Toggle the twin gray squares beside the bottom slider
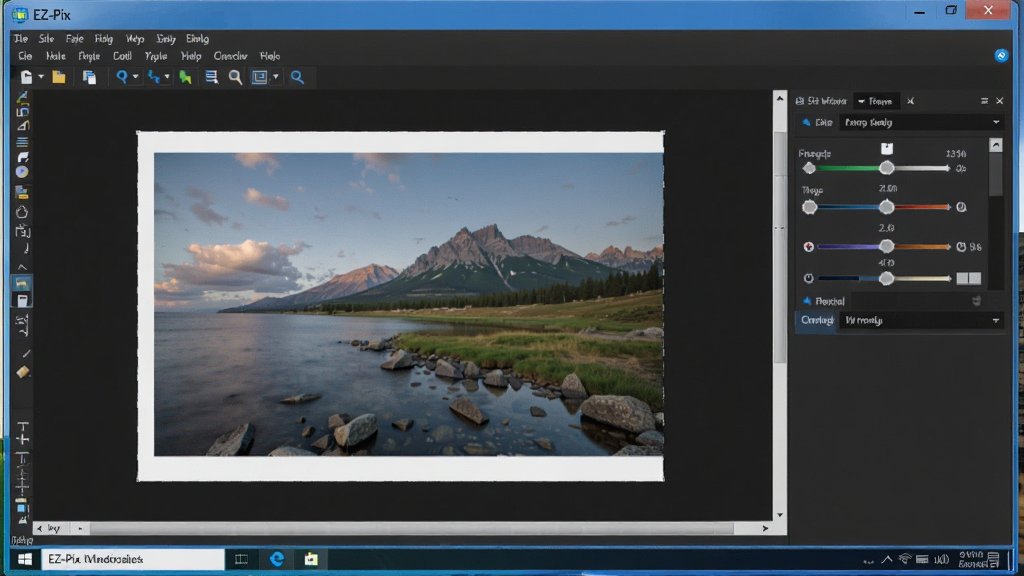The height and width of the screenshot is (576, 1024). coord(968,278)
